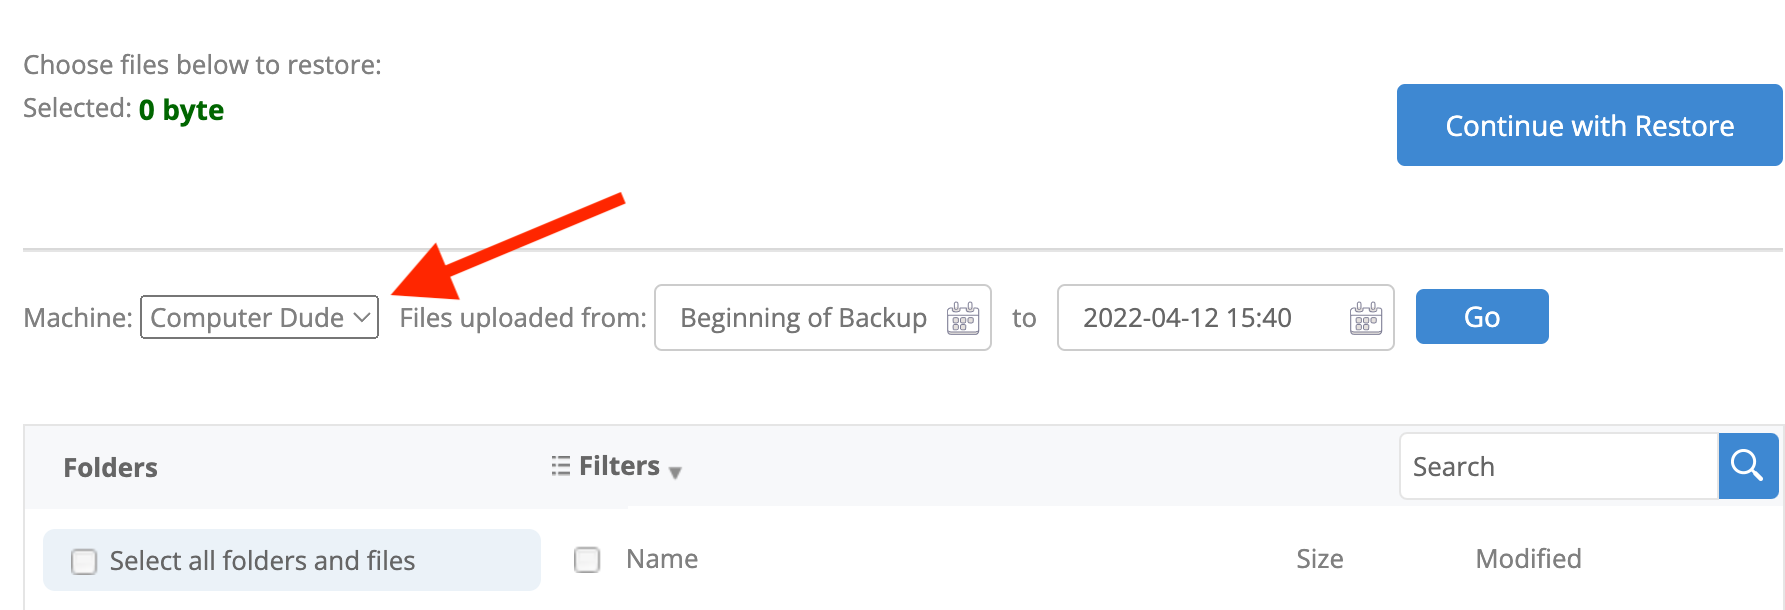Click the Beginning of Backup date field
Image resolution: width=1785 pixels, height=610 pixels.
pyautogui.click(x=823, y=318)
